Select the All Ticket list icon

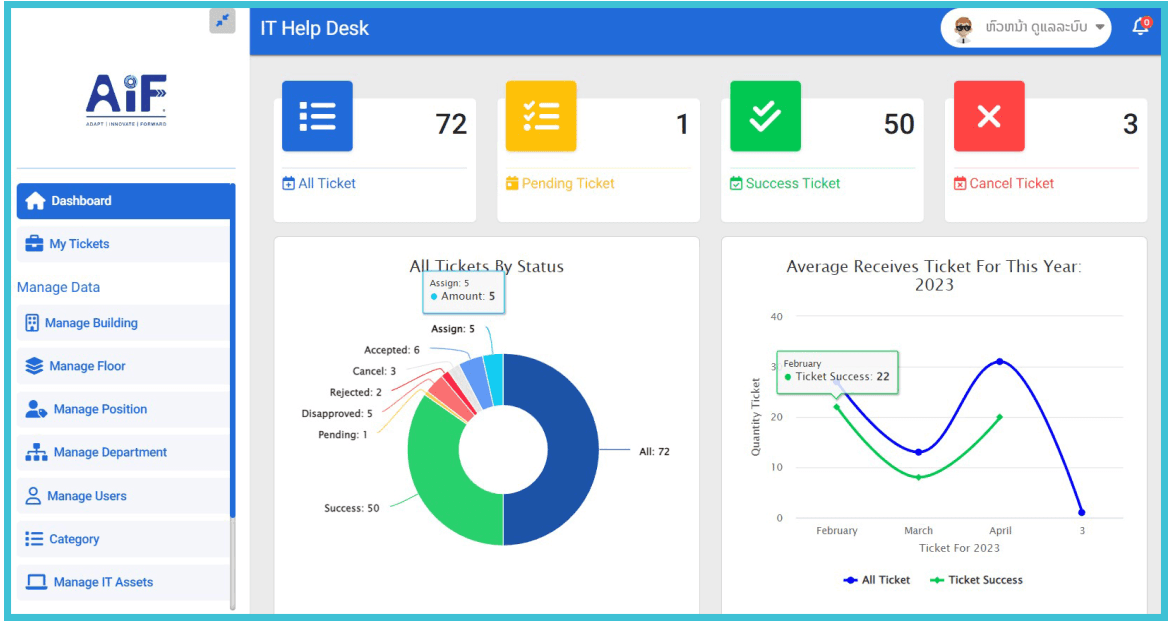[x=317, y=117]
